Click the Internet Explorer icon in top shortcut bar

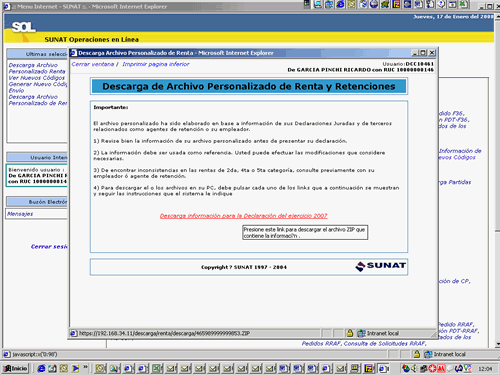(340, 4)
